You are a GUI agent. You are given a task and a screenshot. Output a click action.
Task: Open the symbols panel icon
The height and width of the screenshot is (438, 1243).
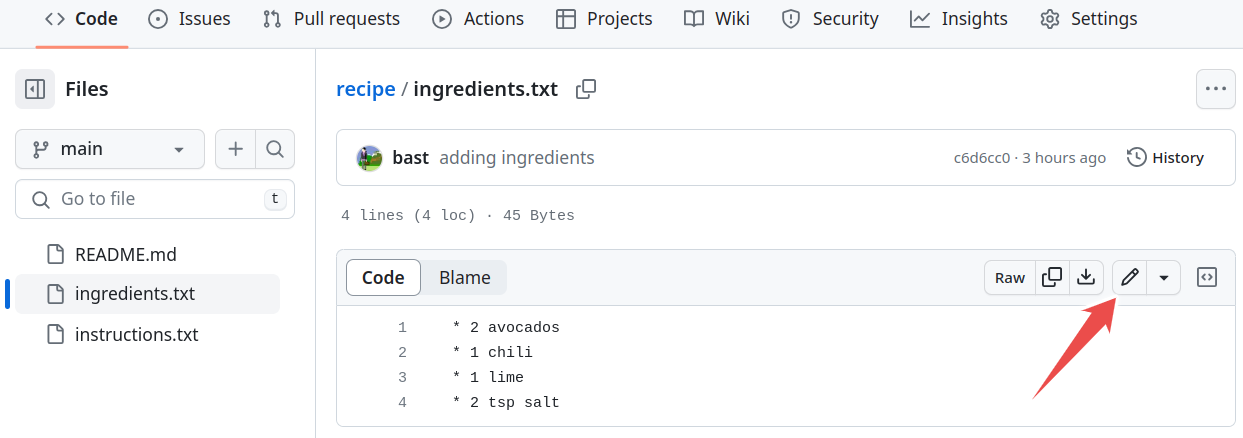1207,278
